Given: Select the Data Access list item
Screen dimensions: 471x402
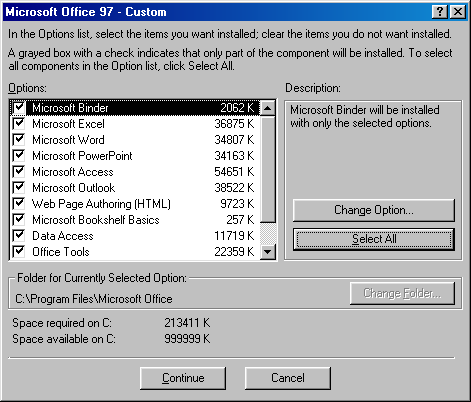Looking at the screenshot, I should [x=135, y=236].
